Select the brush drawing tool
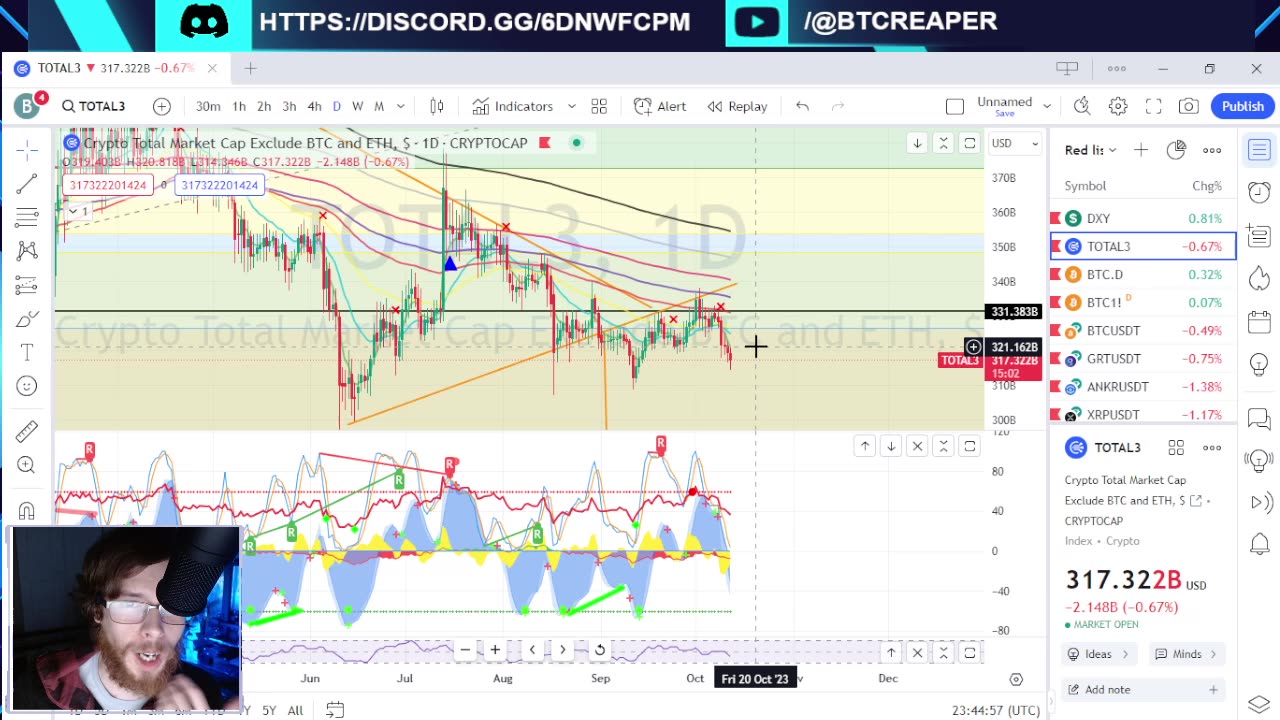The width and height of the screenshot is (1280, 720). click(x=27, y=319)
